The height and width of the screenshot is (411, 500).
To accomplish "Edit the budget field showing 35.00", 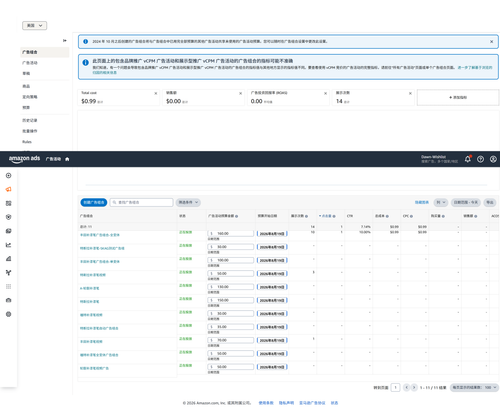I will [231, 327].
